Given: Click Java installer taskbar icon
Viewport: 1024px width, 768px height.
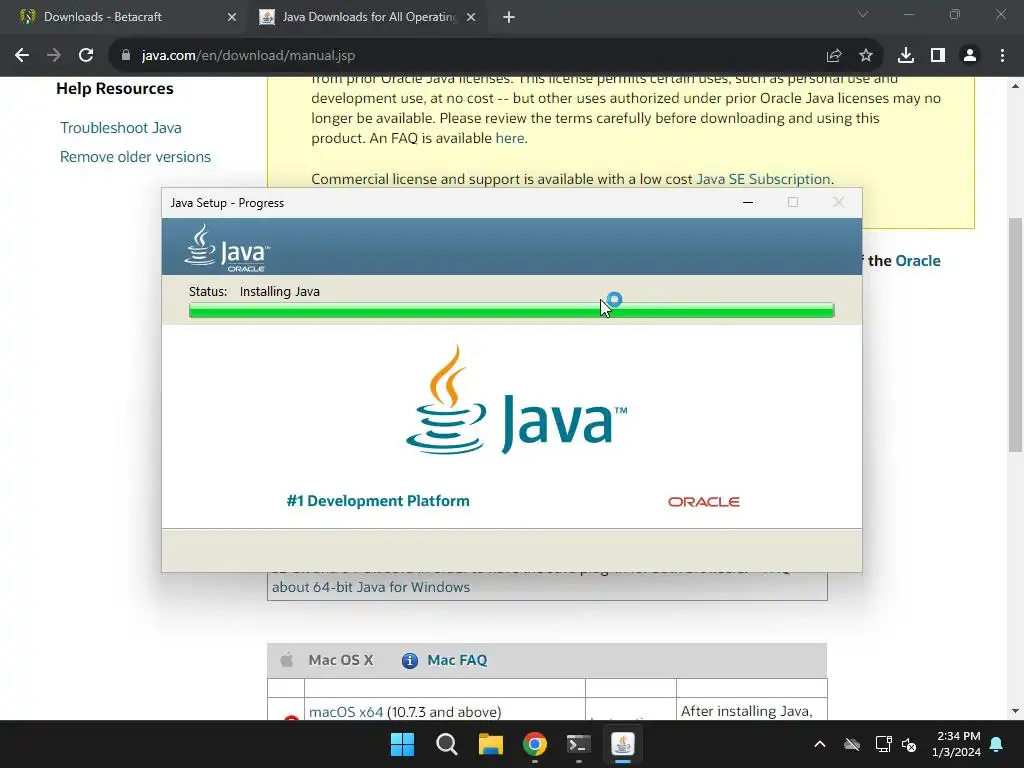Looking at the screenshot, I should (622, 744).
